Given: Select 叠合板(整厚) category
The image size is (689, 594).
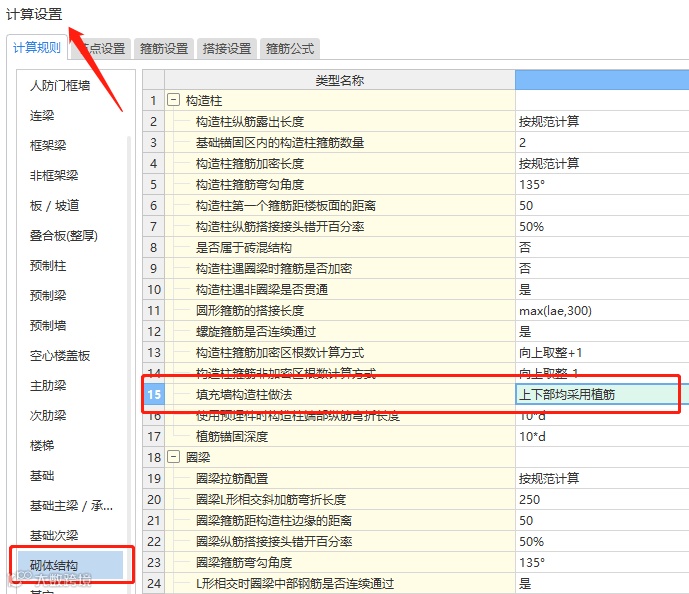Looking at the screenshot, I should pos(64,235).
